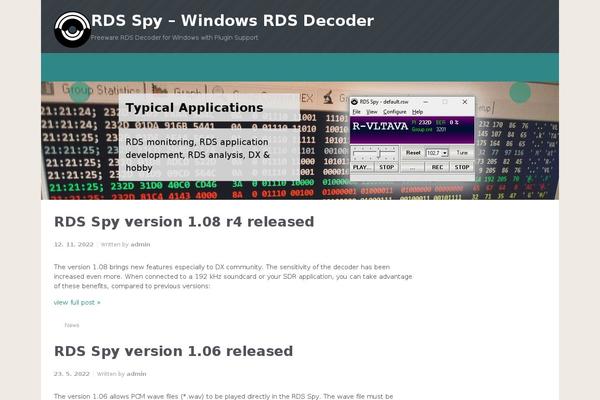Click the '...' browse button left of REC
Screen dimensions: 600x400
click(x=412, y=167)
